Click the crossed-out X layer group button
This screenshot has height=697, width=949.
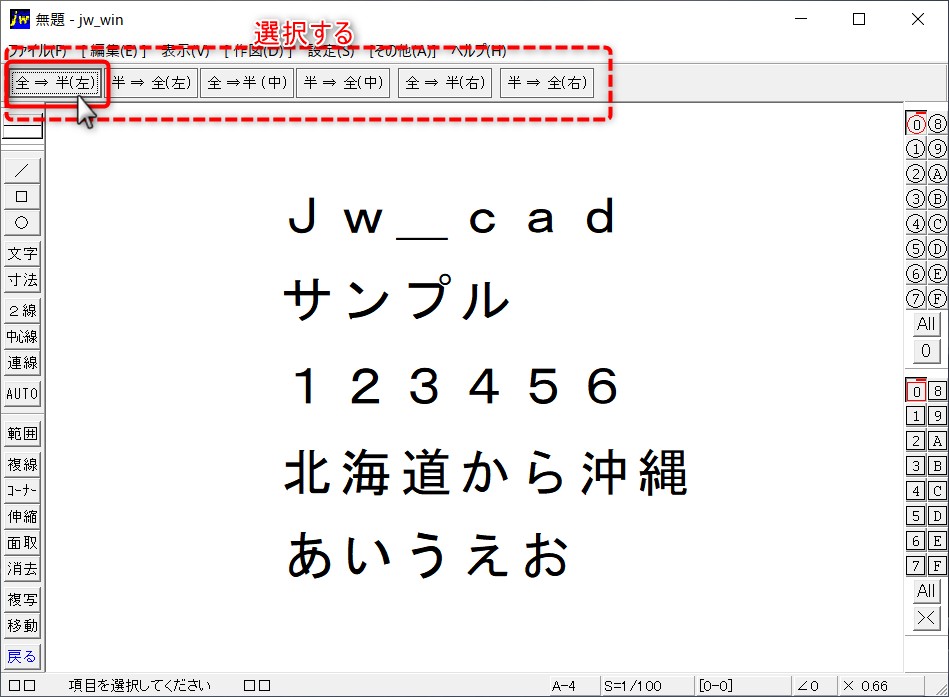coord(926,618)
